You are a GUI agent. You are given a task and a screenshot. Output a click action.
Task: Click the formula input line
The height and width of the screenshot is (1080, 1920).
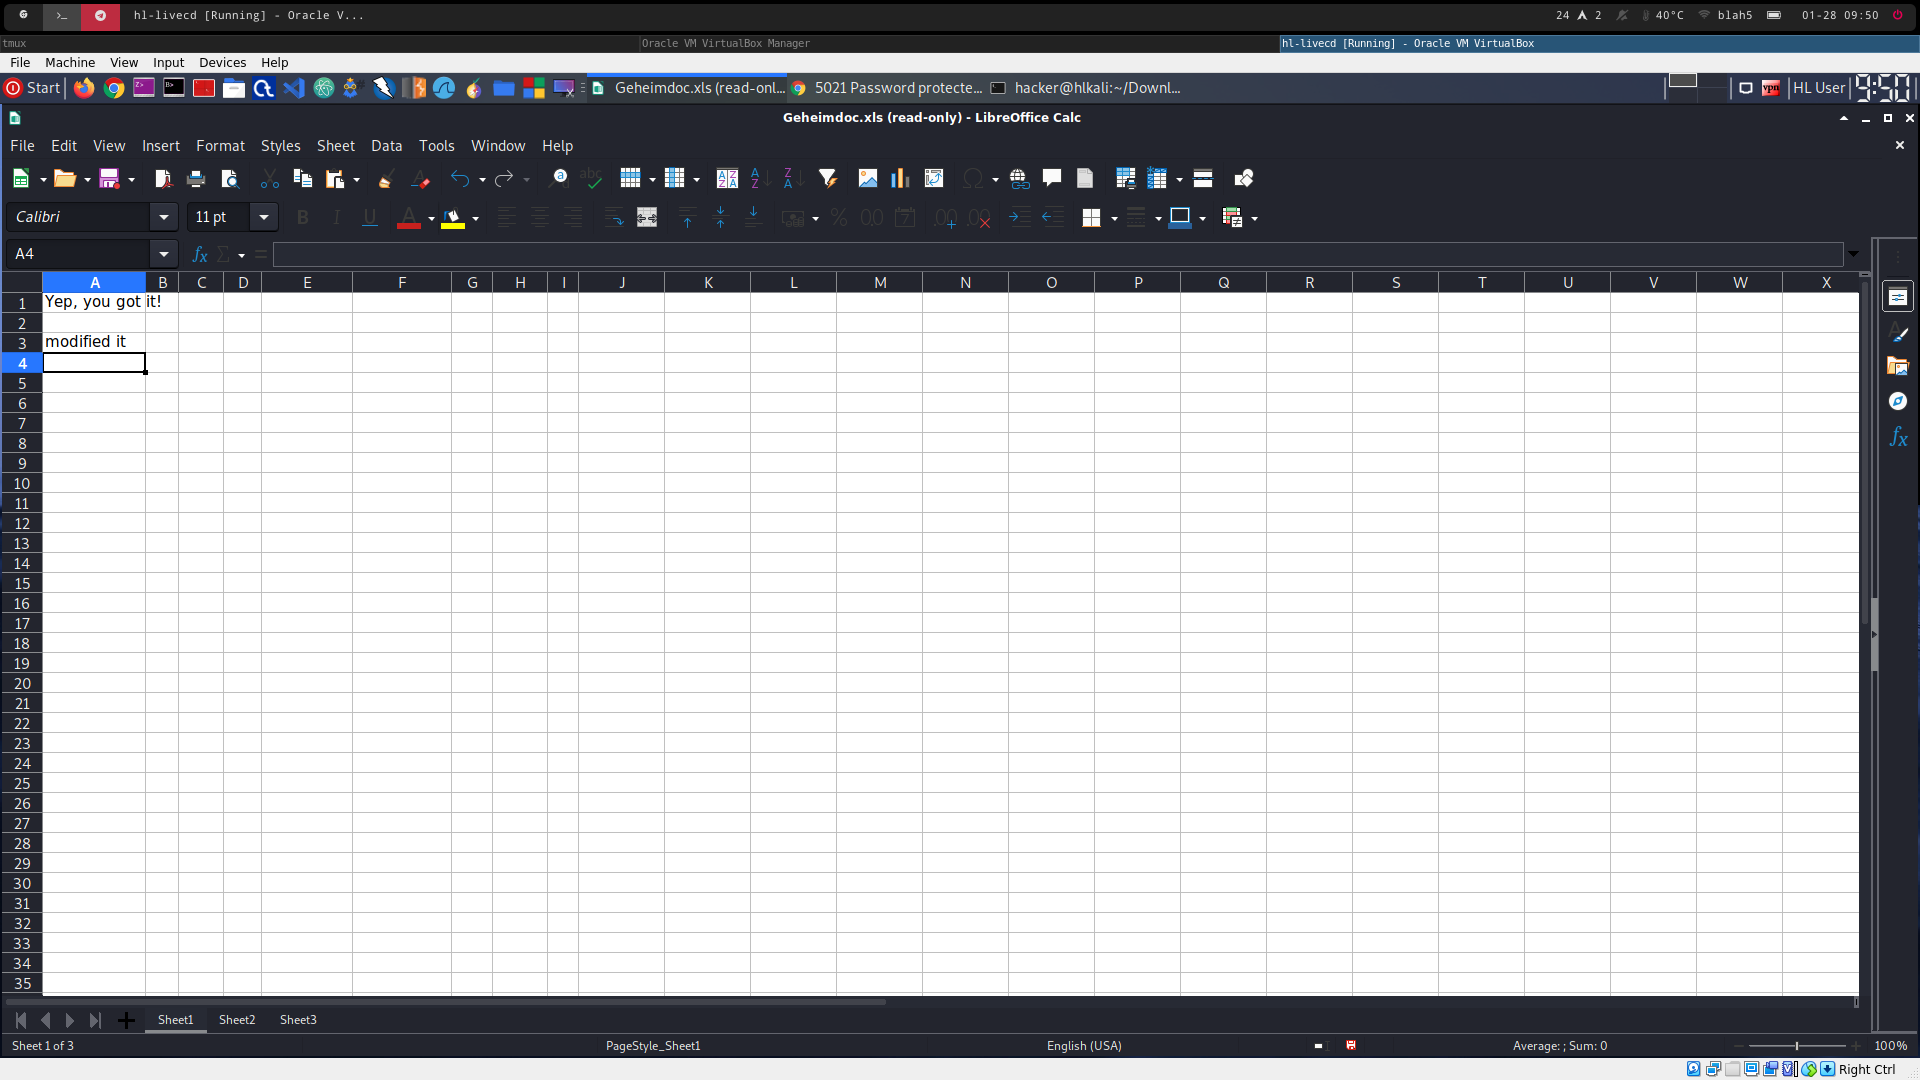(1056, 254)
